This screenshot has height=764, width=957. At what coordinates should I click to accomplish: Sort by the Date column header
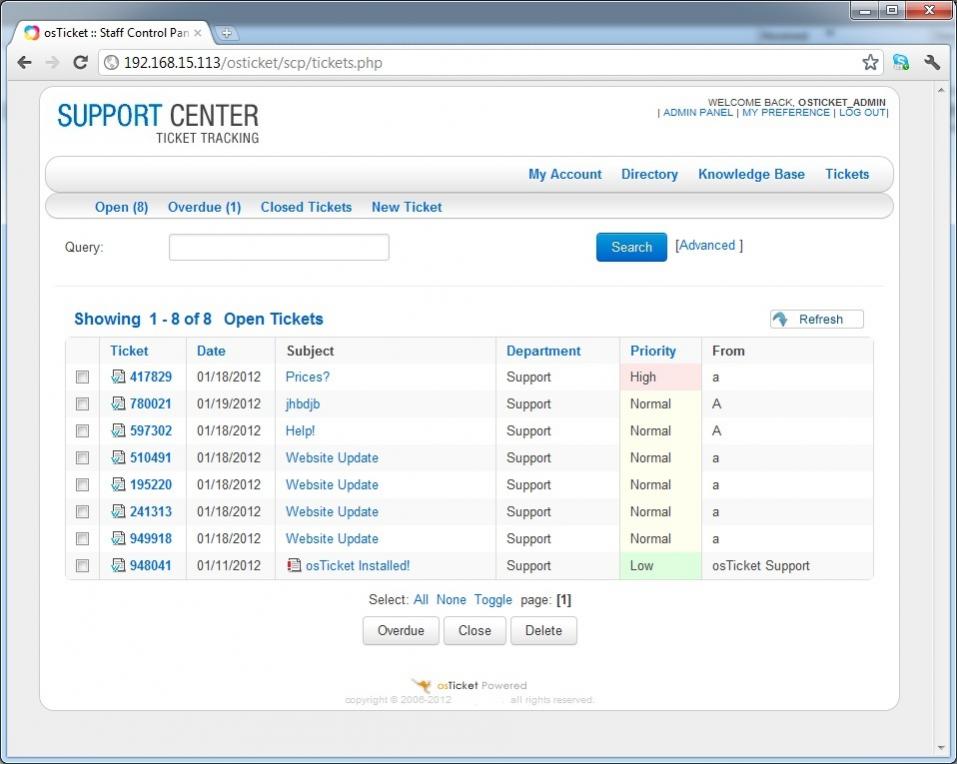pos(211,351)
